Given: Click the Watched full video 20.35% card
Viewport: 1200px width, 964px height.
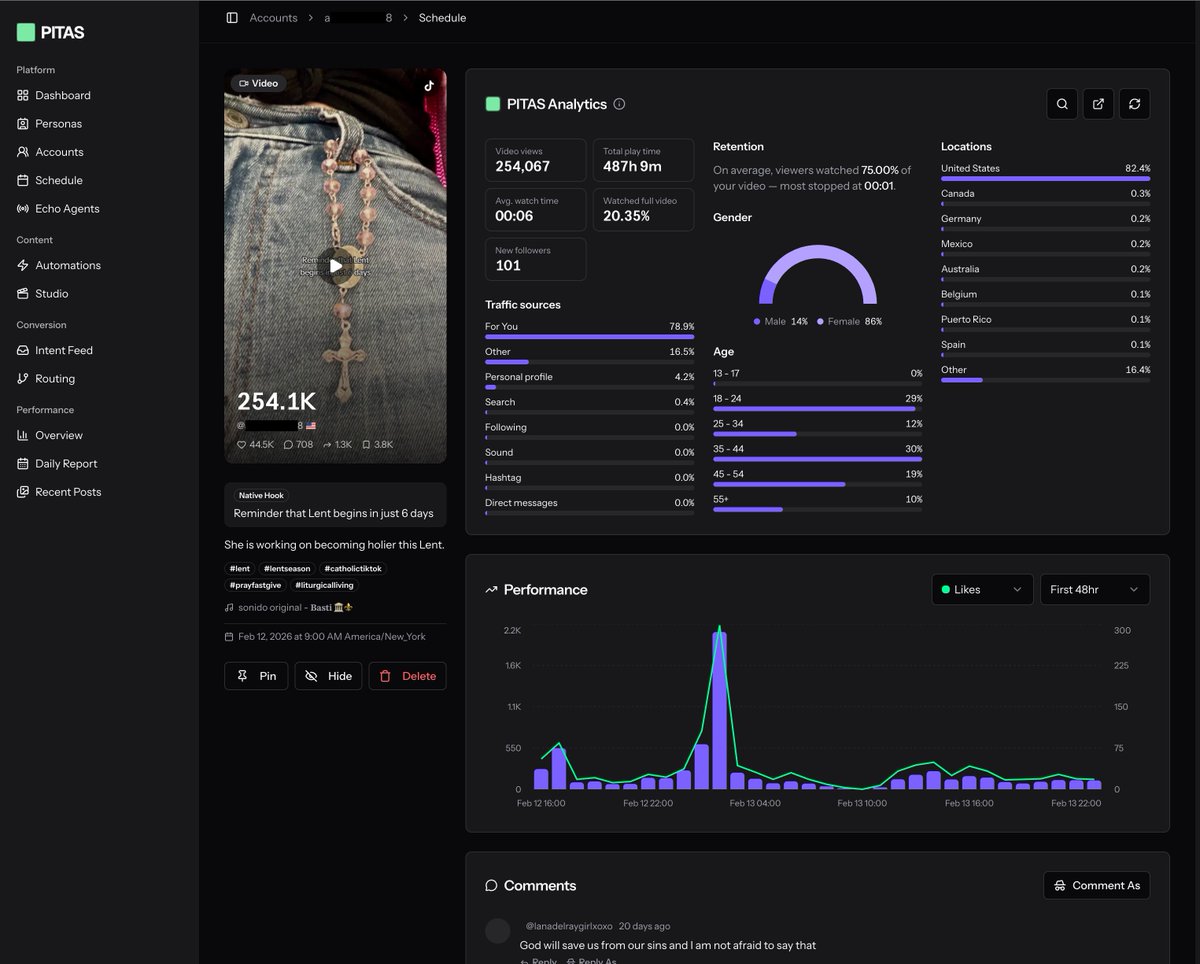Looking at the screenshot, I should pyautogui.click(x=643, y=209).
